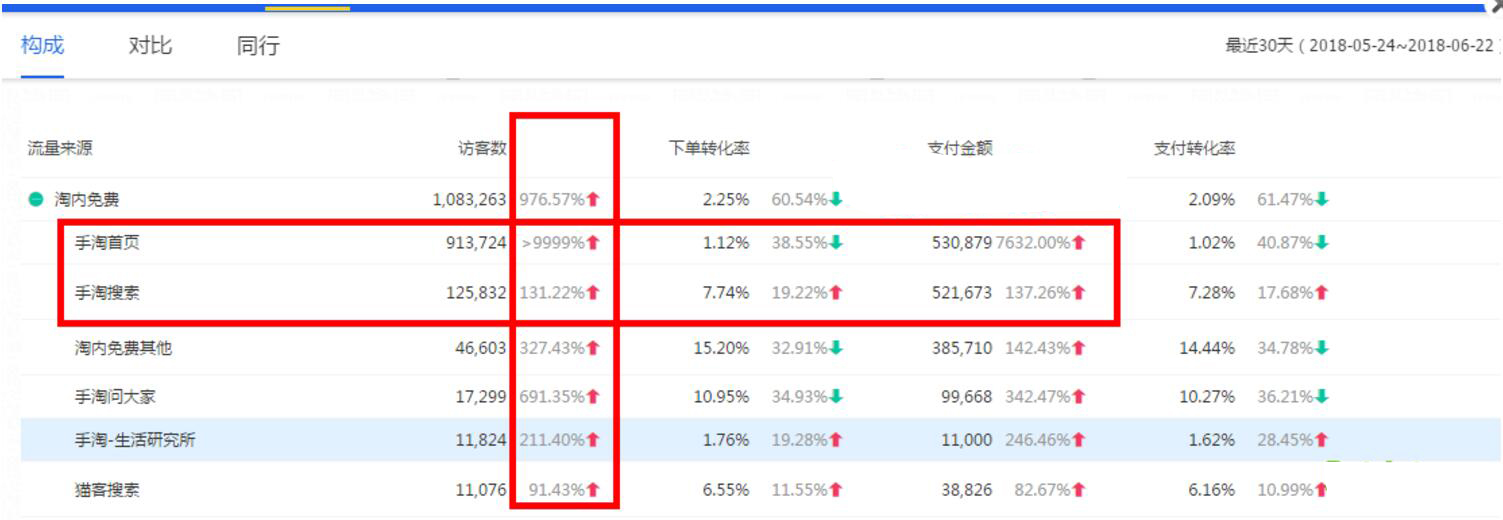Click the down arrow next to 34.78%
The image size is (1503, 520).
[1322, 348]
